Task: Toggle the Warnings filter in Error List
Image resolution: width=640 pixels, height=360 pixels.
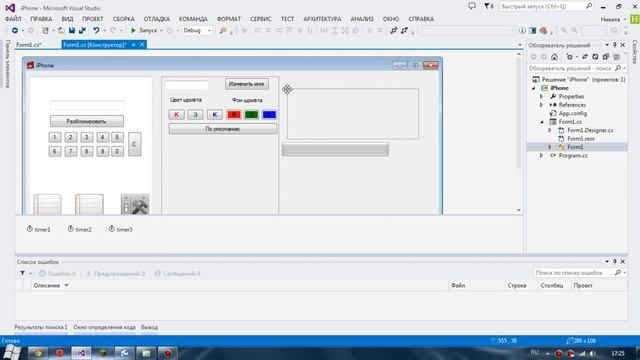Action: pos(116,273)
